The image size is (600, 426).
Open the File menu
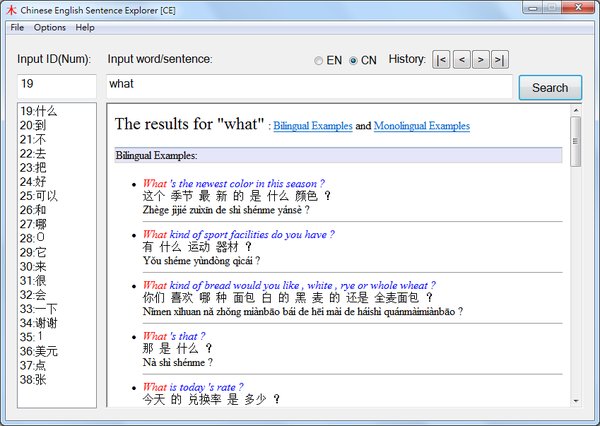17,27
